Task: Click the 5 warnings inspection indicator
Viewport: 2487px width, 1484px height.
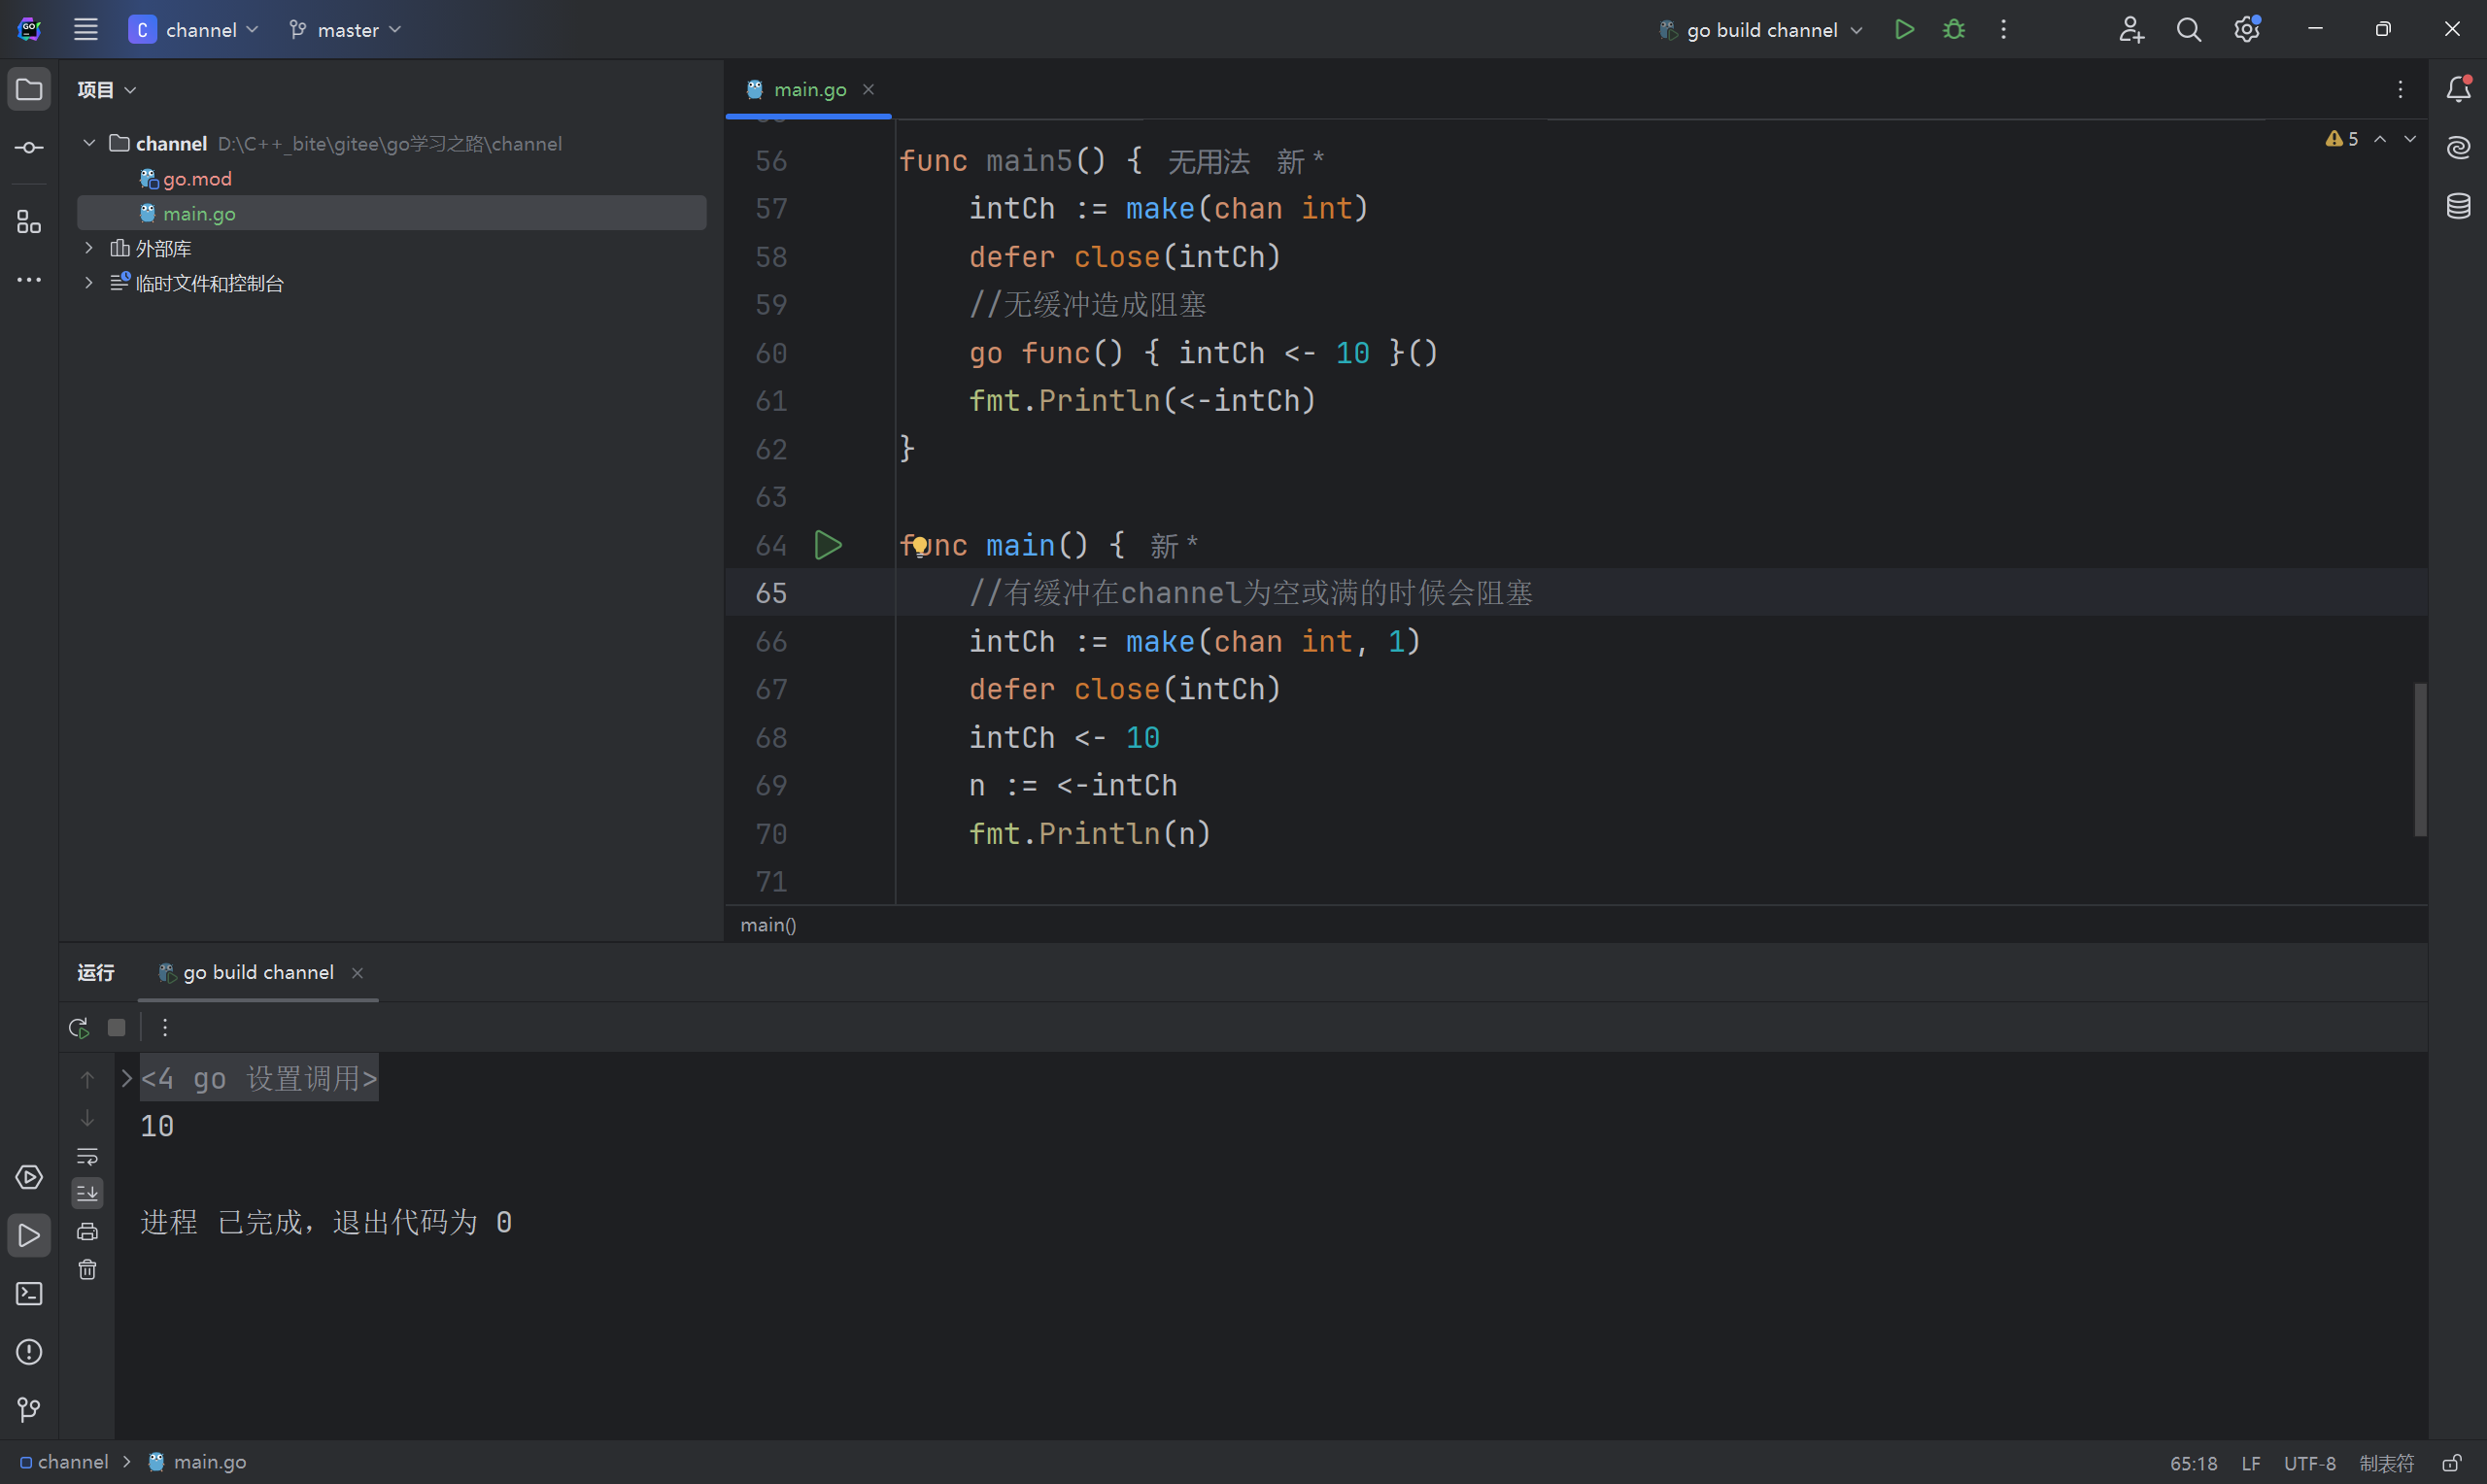Action: 2342,139
